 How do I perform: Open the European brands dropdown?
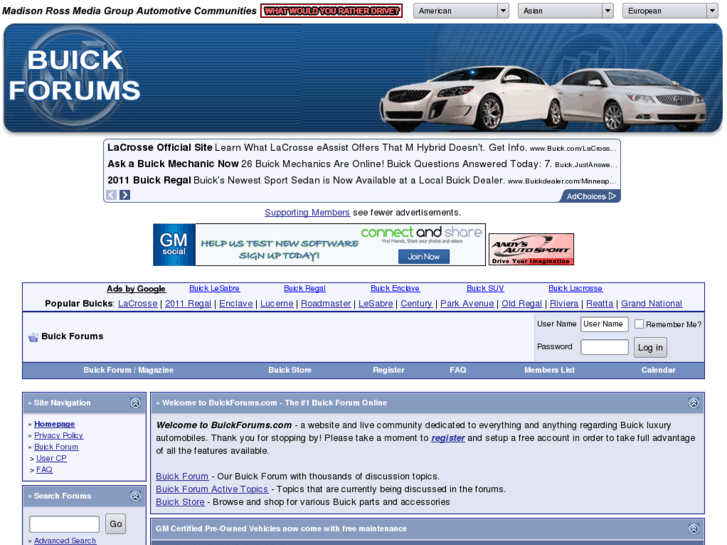(670, 11)
